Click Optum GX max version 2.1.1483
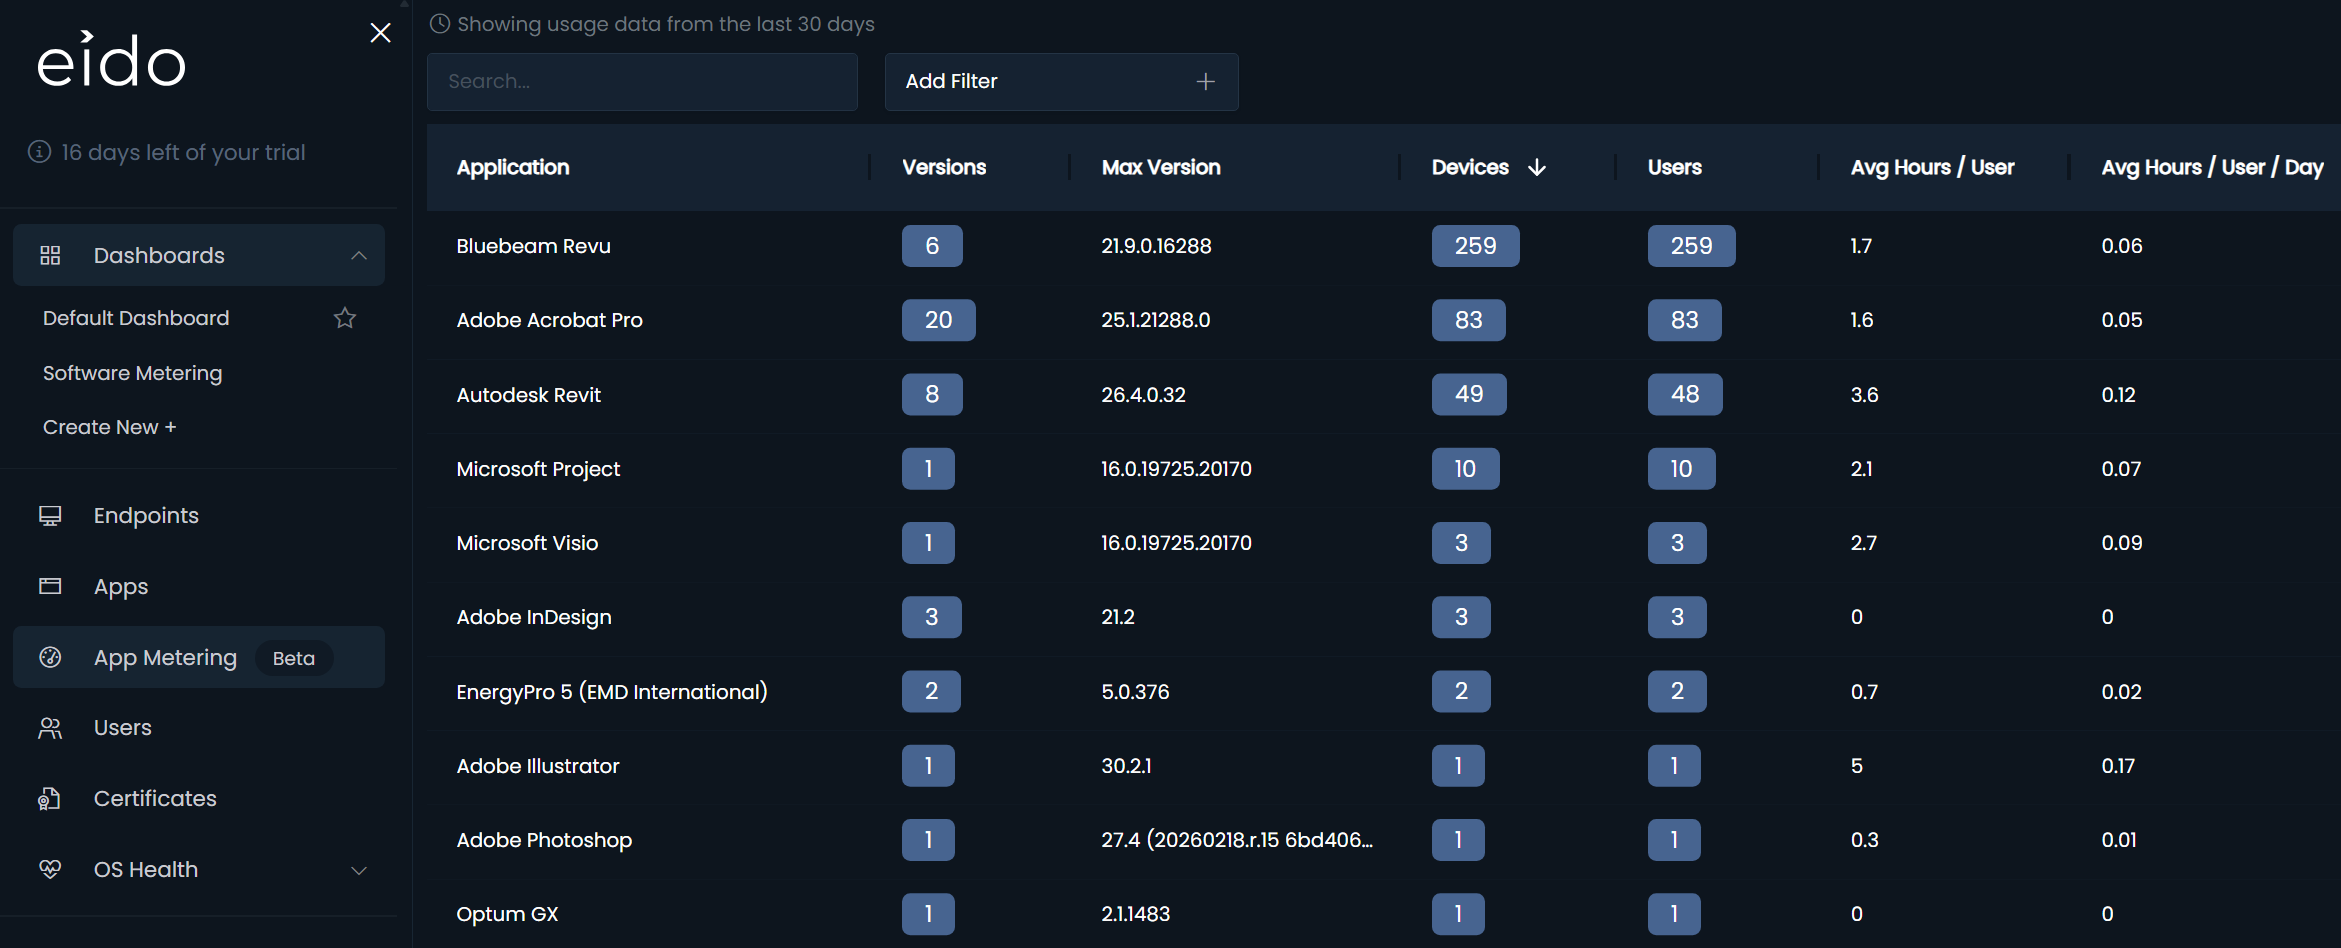Screen dimensions: 2341x948 click(1135, 914)
